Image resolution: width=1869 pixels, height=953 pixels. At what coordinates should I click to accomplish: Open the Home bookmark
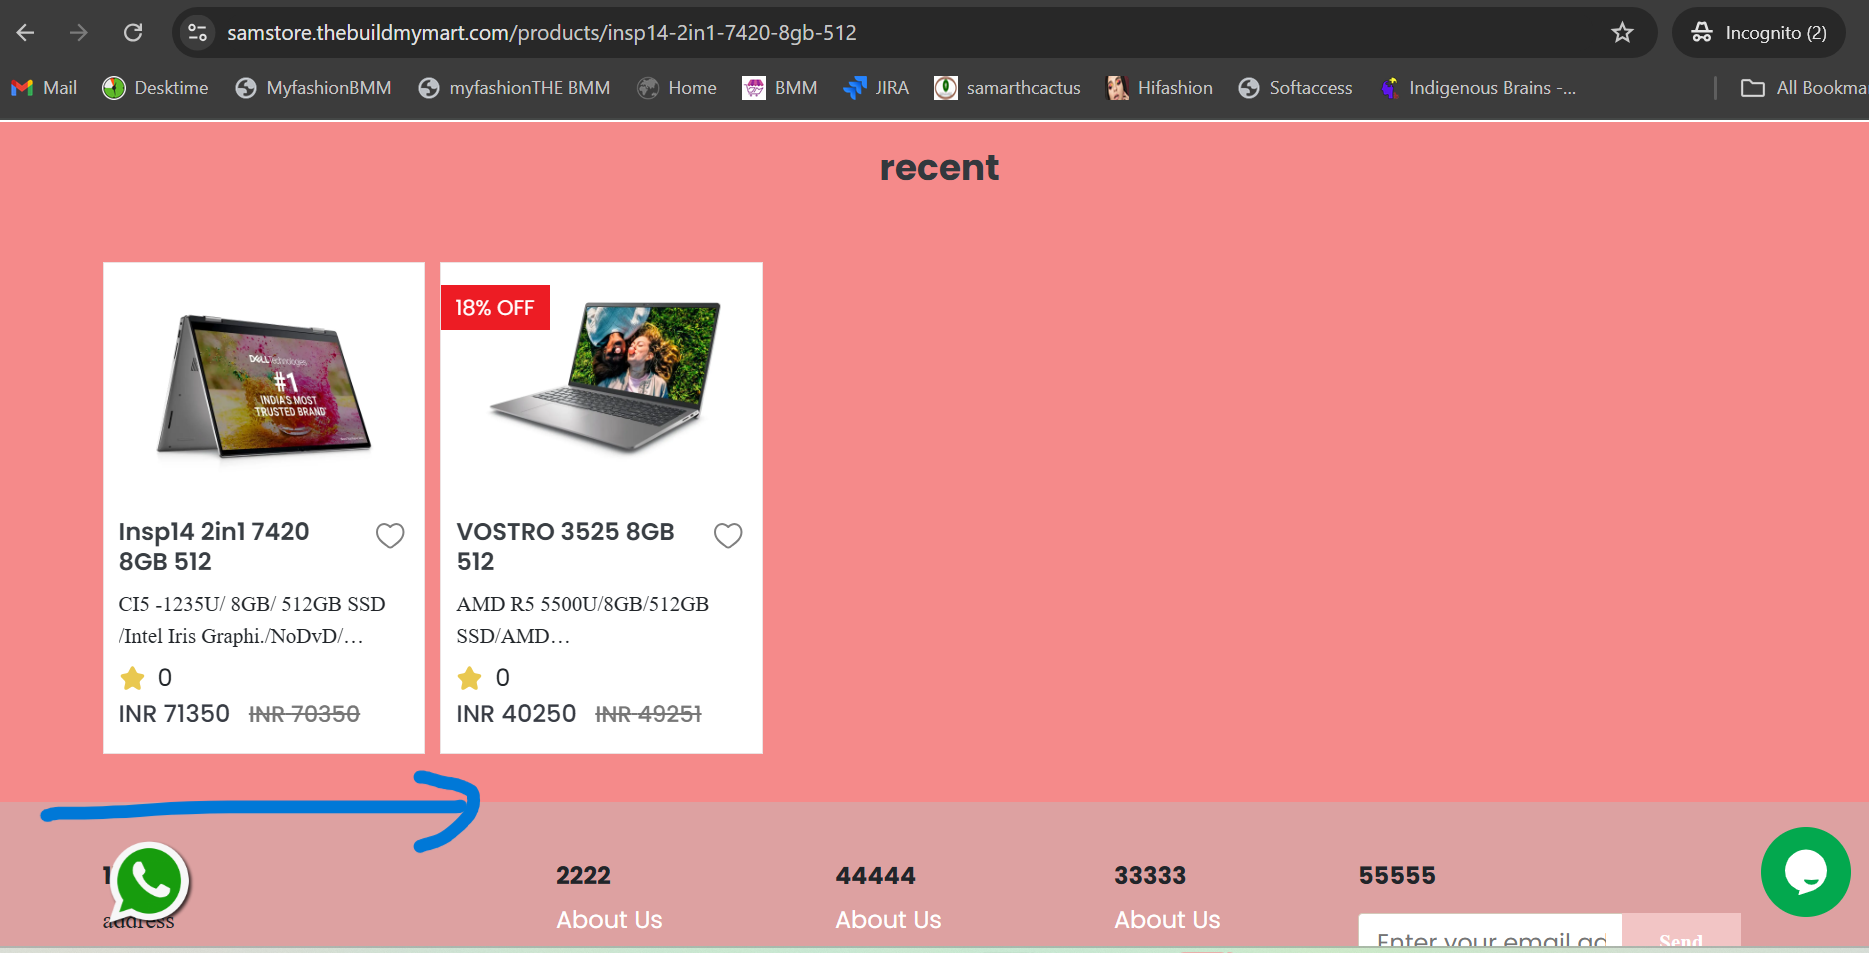pos(678,88)
